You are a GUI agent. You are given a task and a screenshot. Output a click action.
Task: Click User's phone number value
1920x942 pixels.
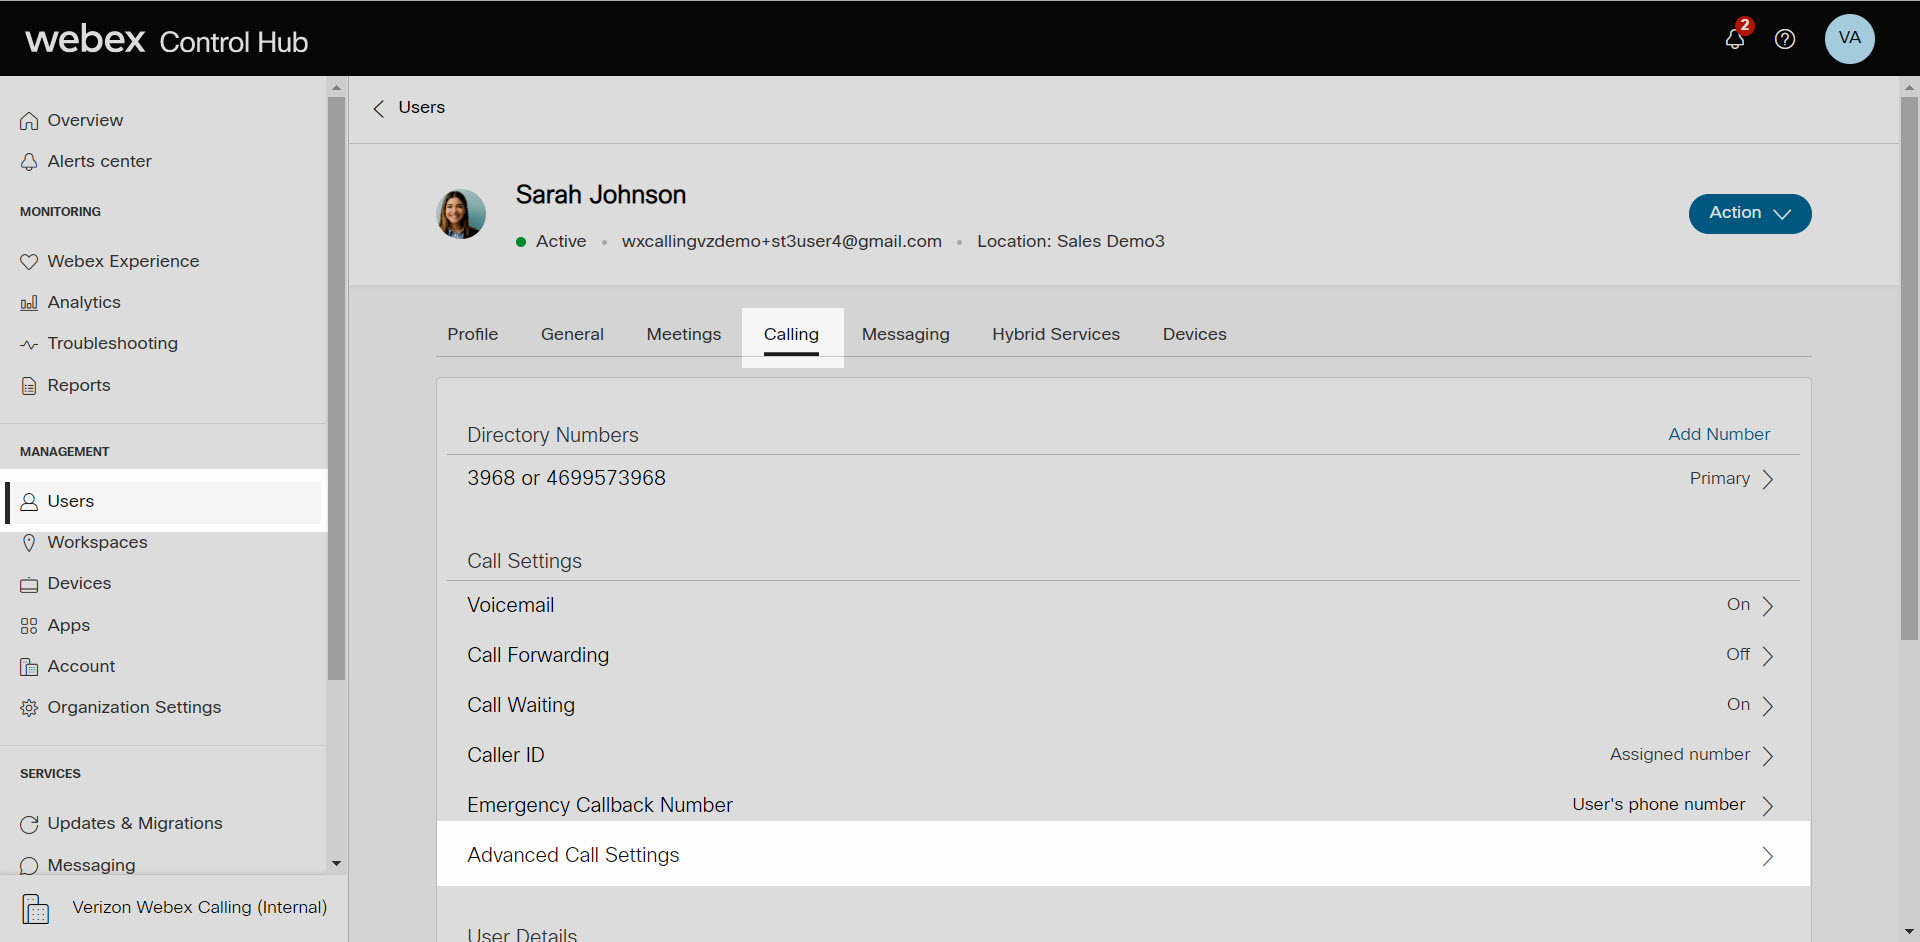click(x=1658, y=804)
